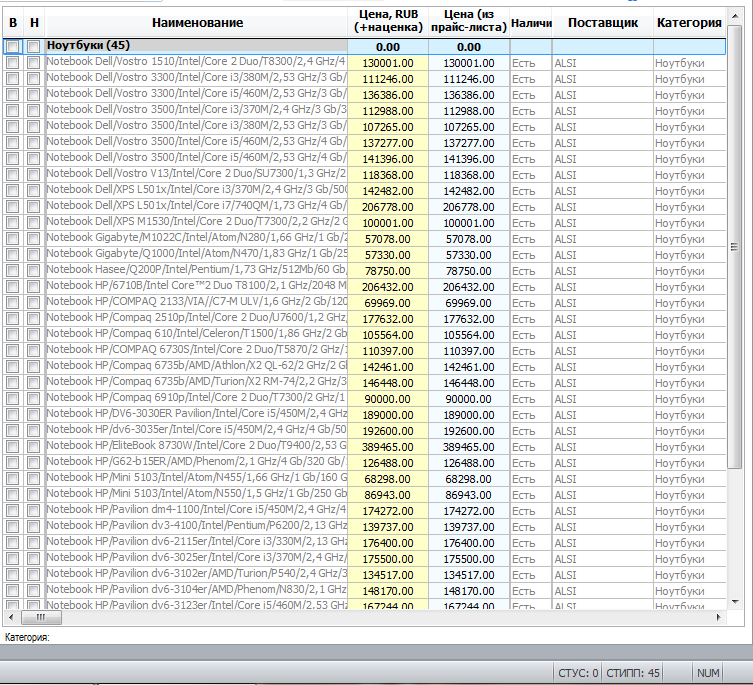This screenshot has height=685, width=753.
Task: Click the Цена (из прайс-листа) column header
Action: coord(469,22)
